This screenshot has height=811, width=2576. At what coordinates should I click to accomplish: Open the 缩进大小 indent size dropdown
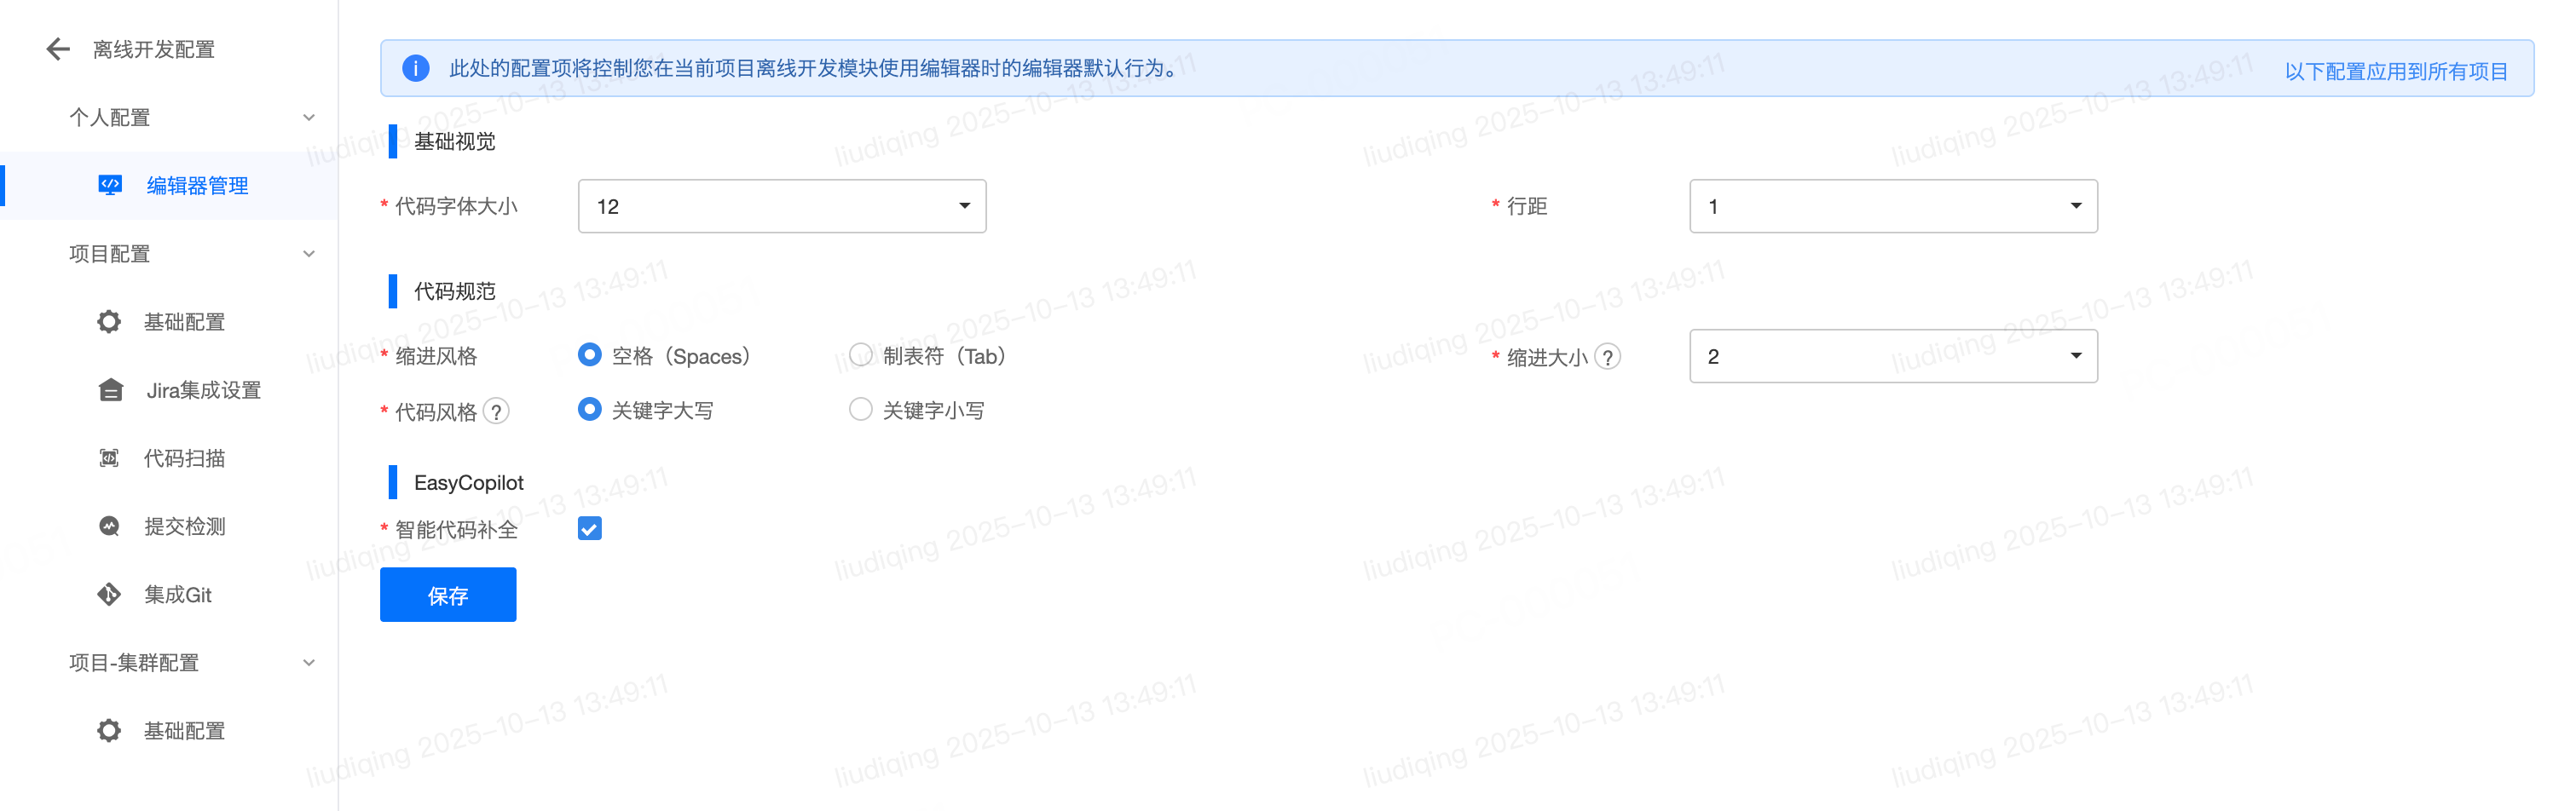pyautogui.click(x=1893, y=356)
